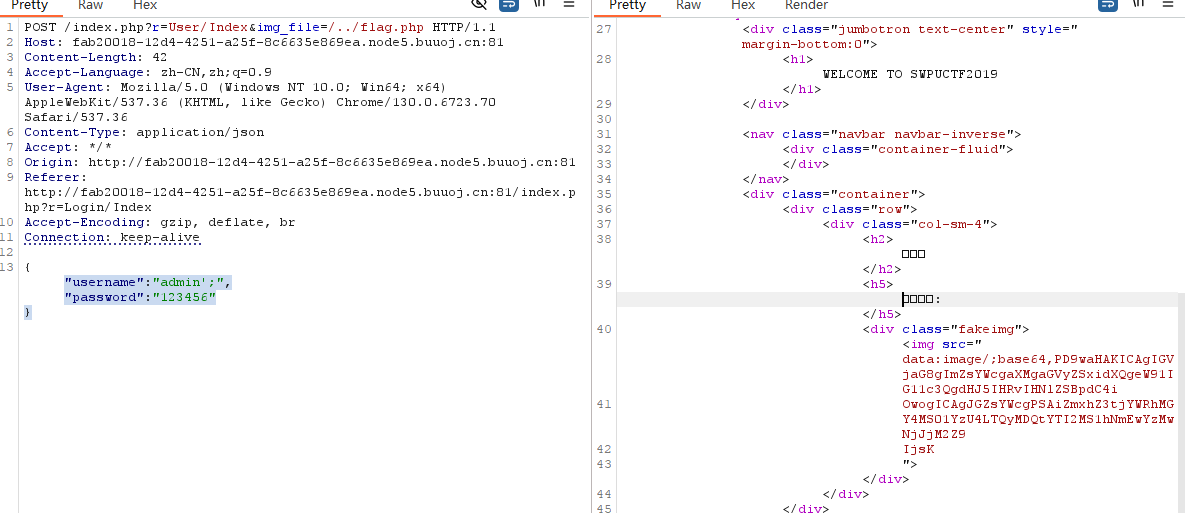The image size is (1185, 513).
Task: Open the request pane hamburger menu
Action: click(569, 5)
